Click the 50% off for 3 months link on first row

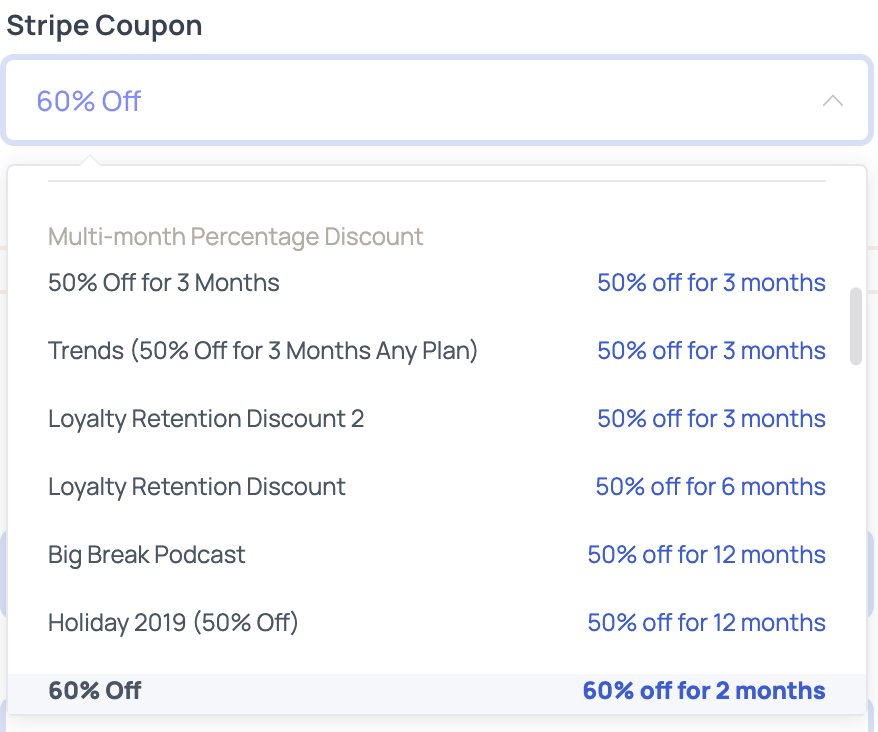pos(711,283)
